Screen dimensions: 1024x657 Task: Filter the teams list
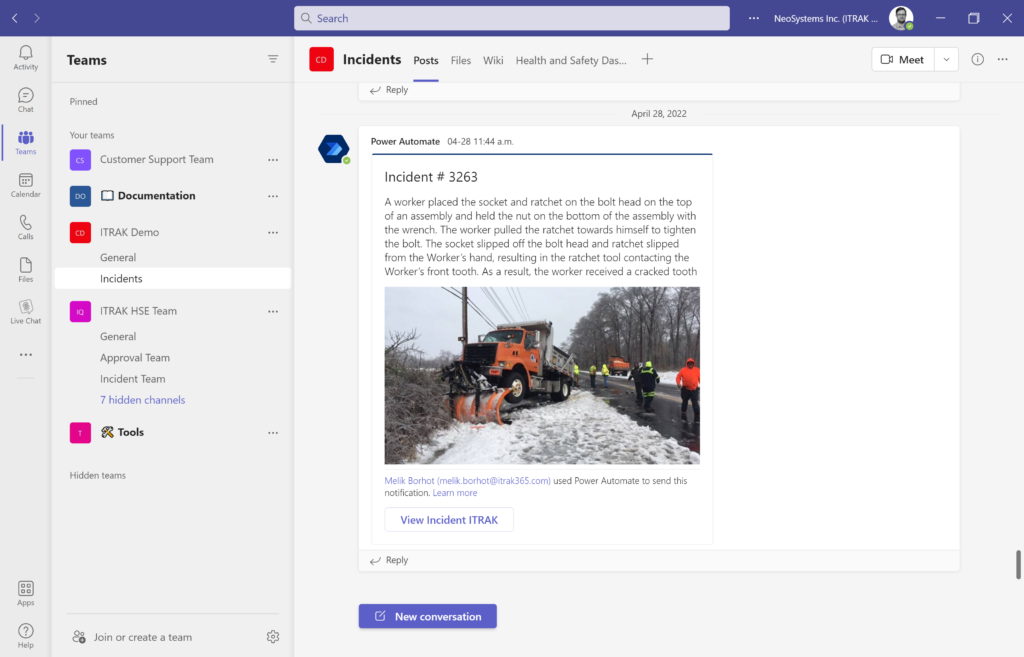tap(273, 58)
